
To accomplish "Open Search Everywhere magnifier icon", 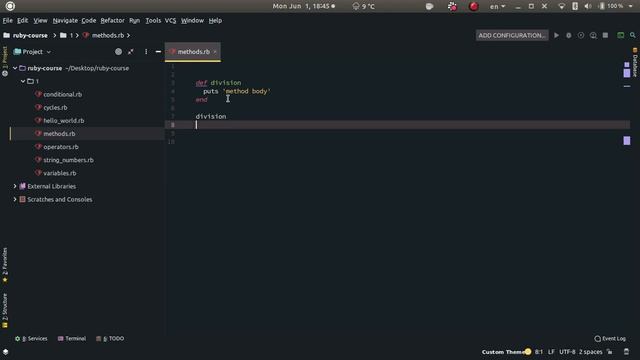I will (633, 36).
